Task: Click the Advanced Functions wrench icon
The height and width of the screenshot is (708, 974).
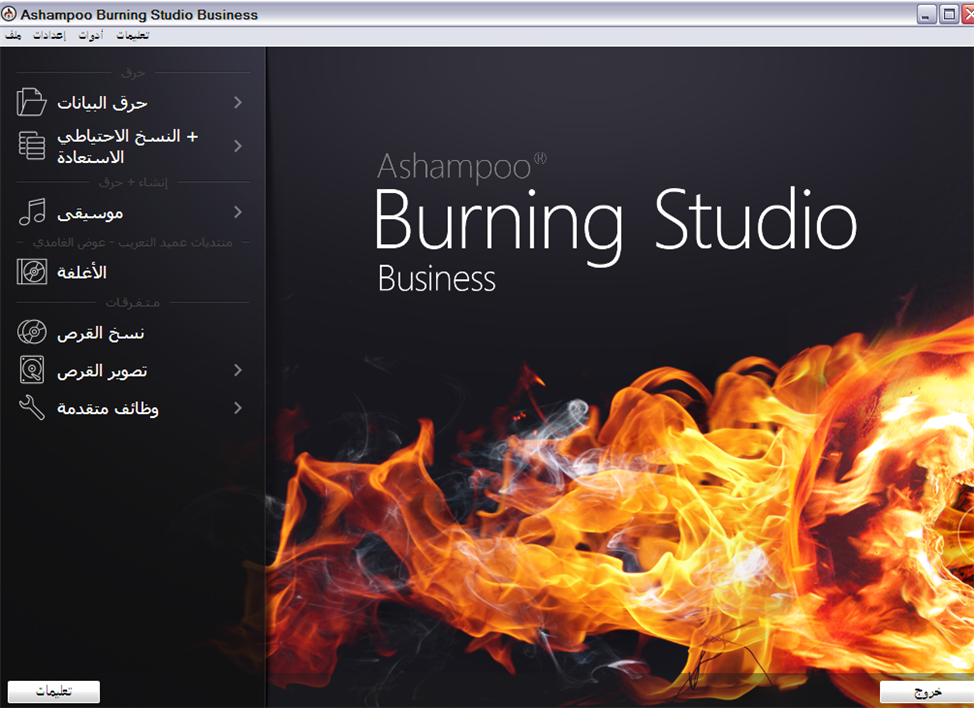Action: point(32,408)
